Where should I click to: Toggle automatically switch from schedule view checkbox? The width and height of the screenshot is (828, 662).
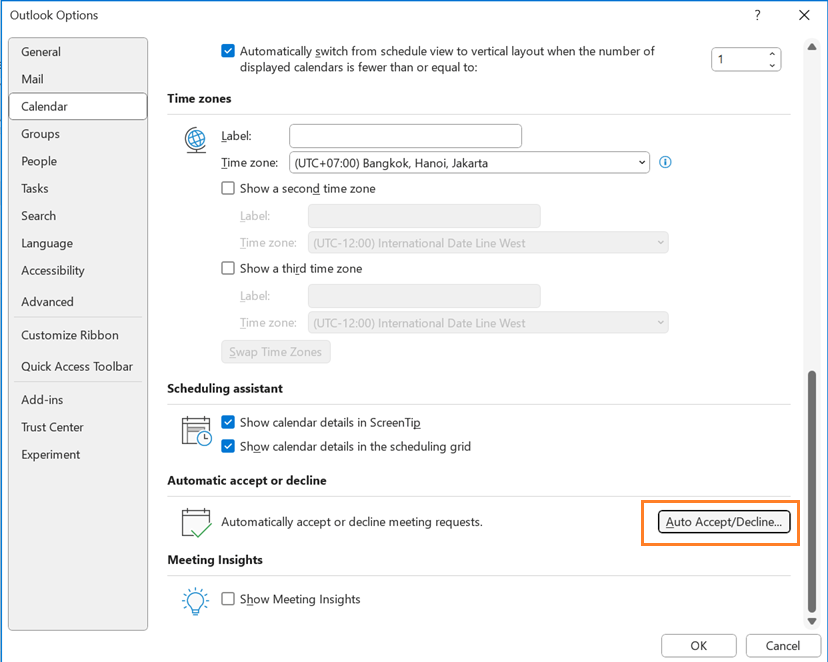coord(228,51)
